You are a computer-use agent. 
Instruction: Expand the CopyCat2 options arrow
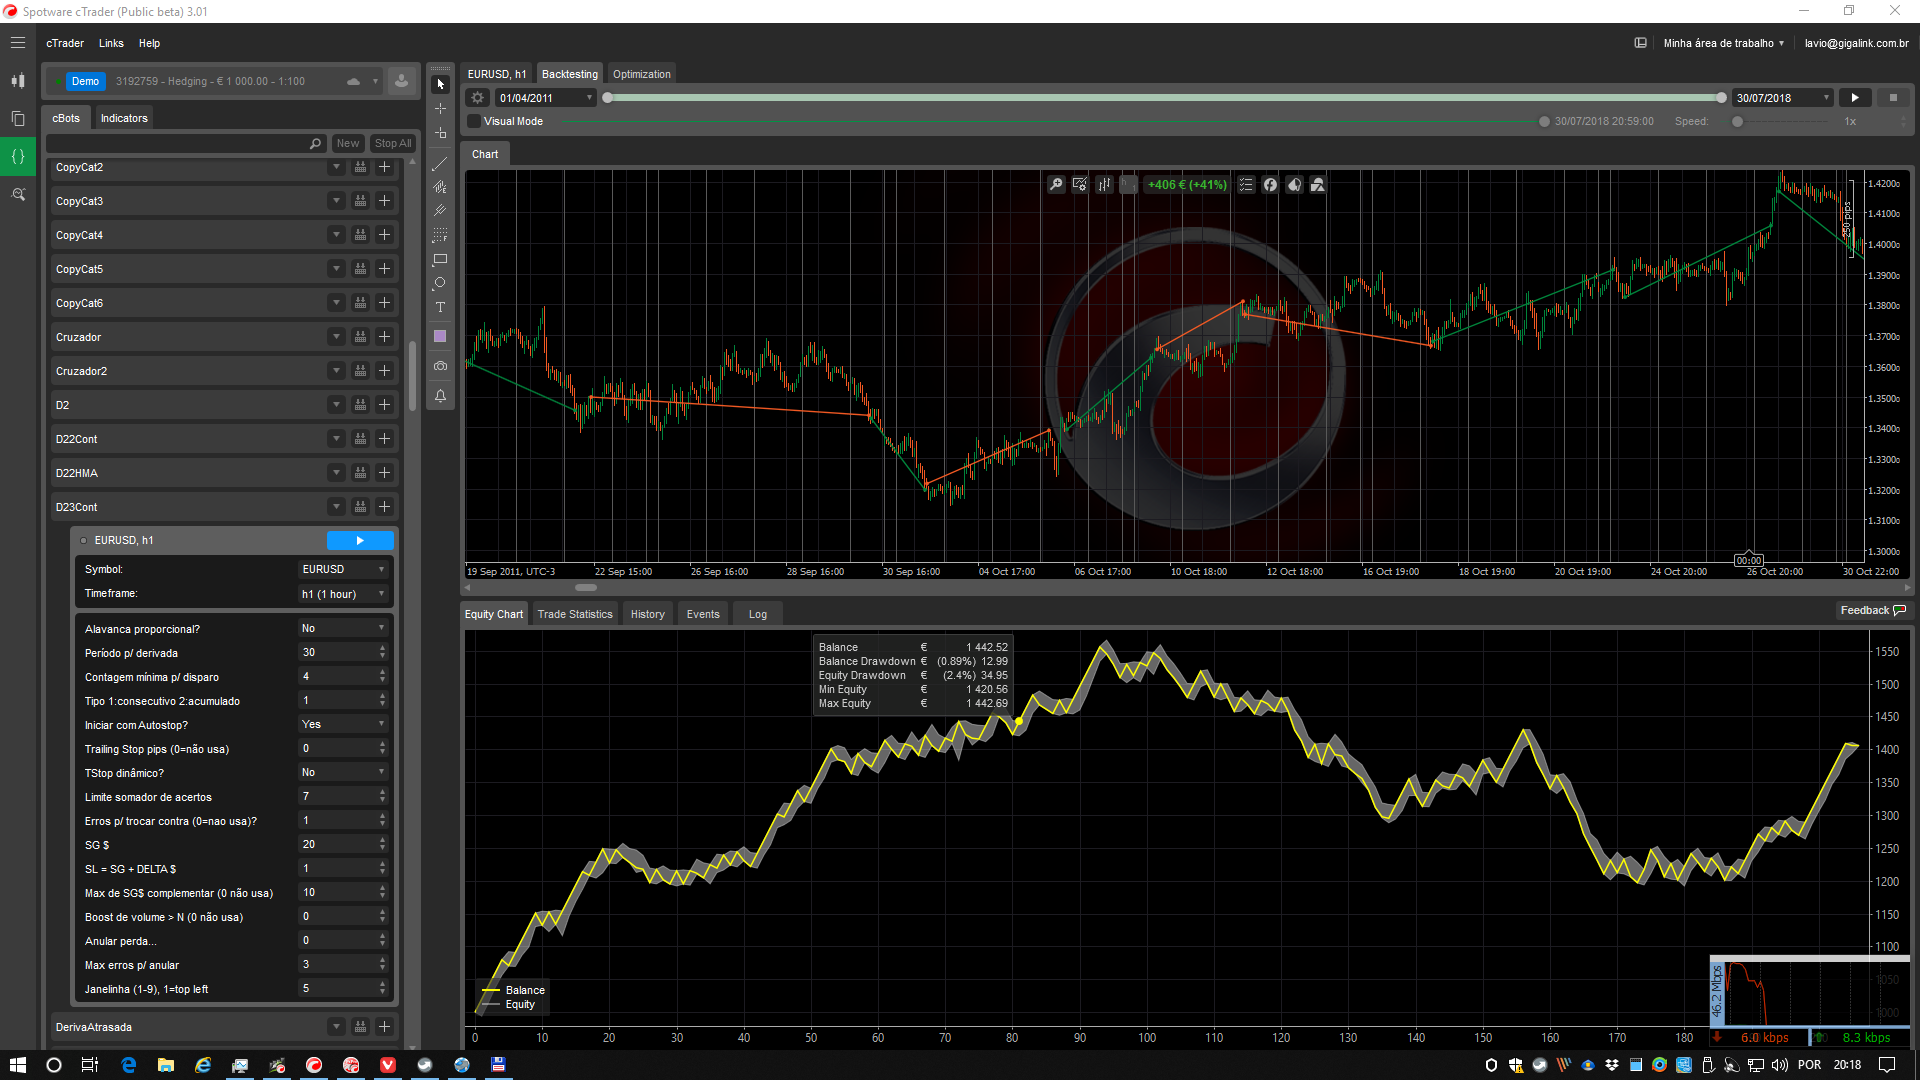(336, 167)
